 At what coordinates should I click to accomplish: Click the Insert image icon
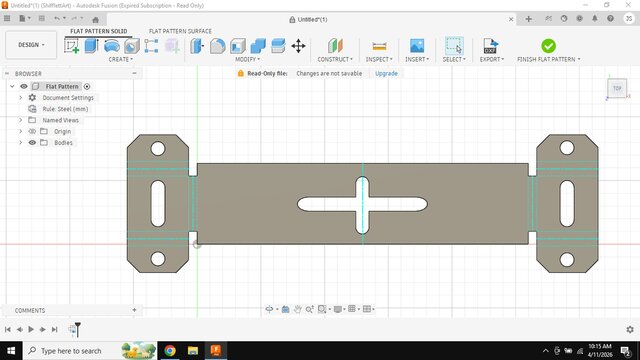[x=417, y=46]
